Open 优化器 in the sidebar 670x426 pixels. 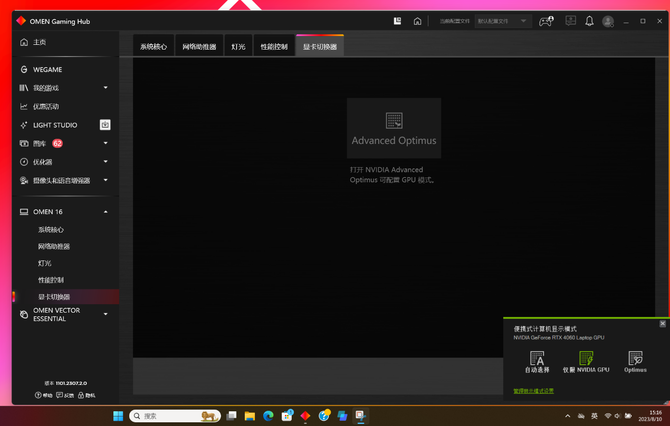(42, 162)
